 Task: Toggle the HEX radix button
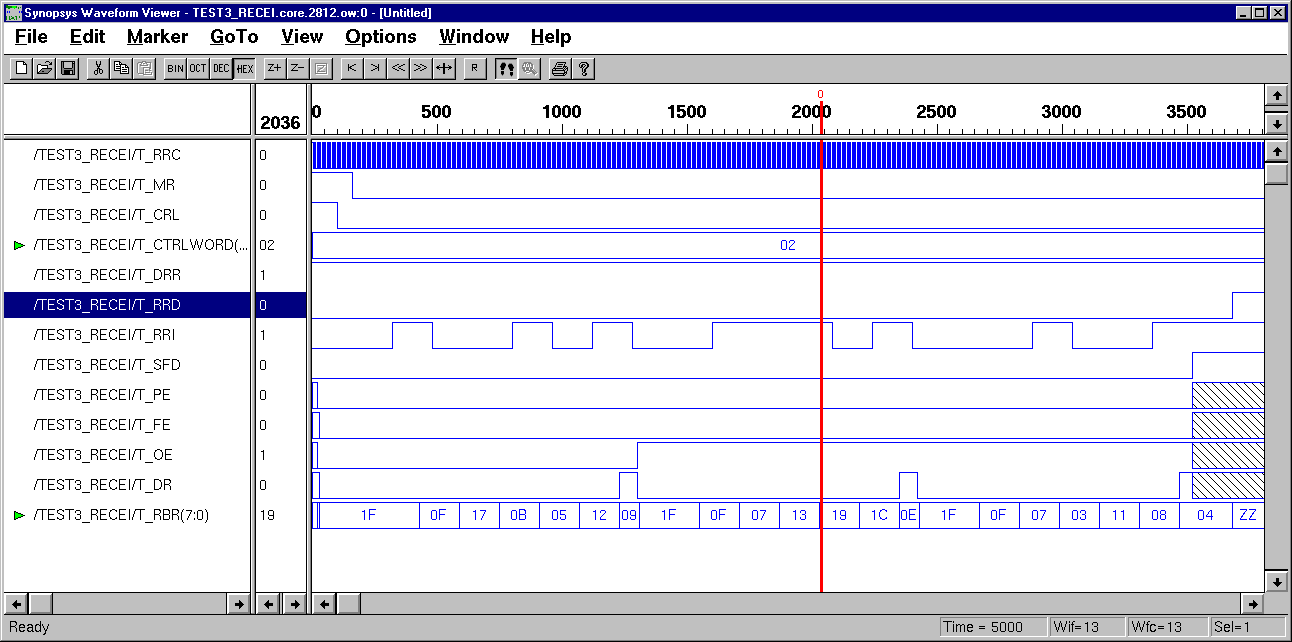244,68
